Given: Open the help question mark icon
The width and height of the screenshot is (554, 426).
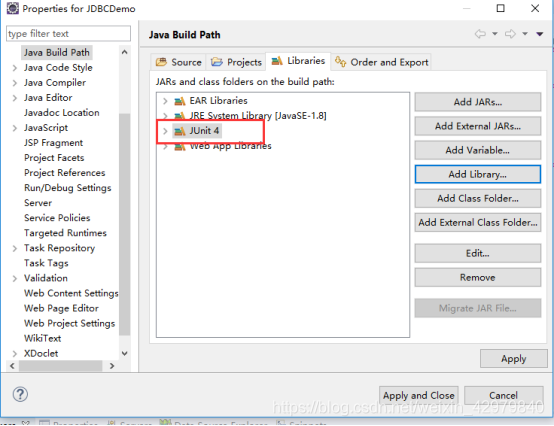Looking at the screenshot, I should 20,394.
